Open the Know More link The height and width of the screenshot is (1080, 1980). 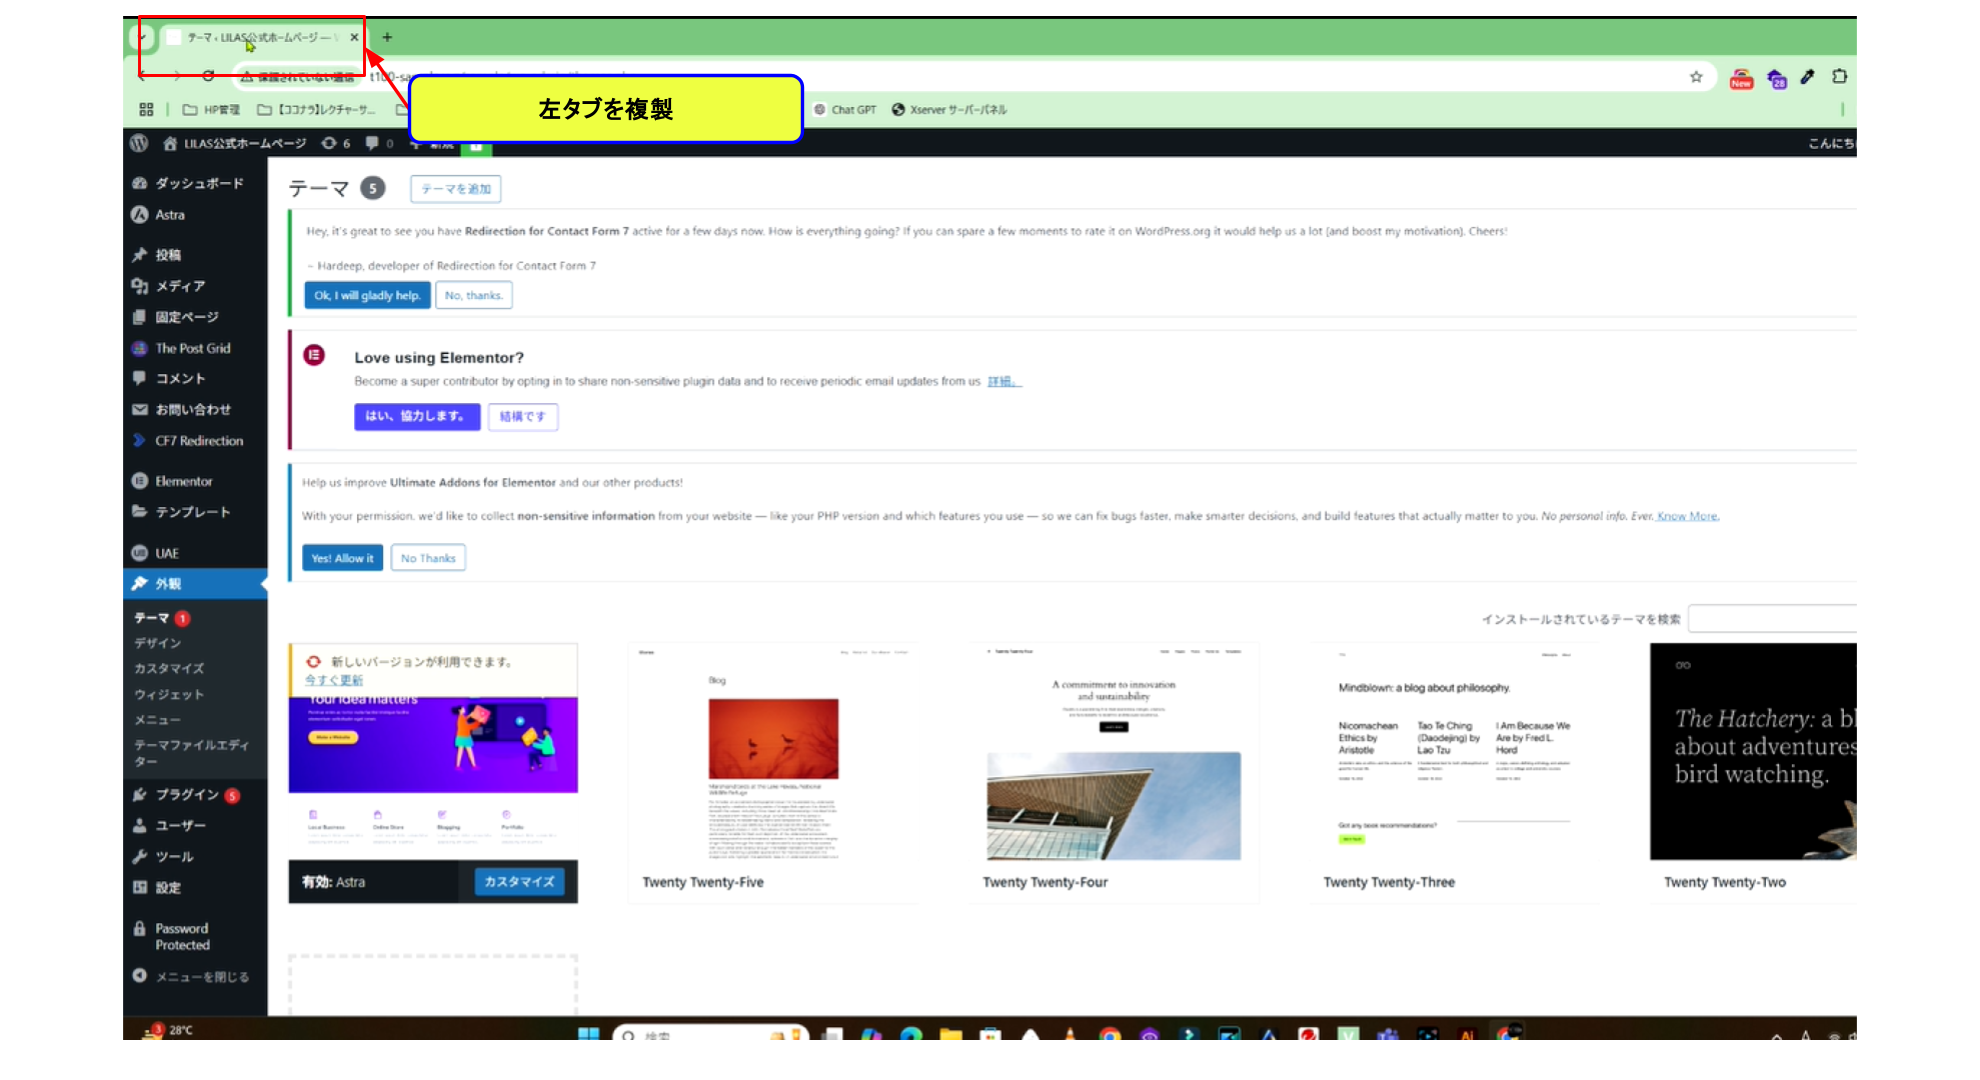coord(1688,516)
